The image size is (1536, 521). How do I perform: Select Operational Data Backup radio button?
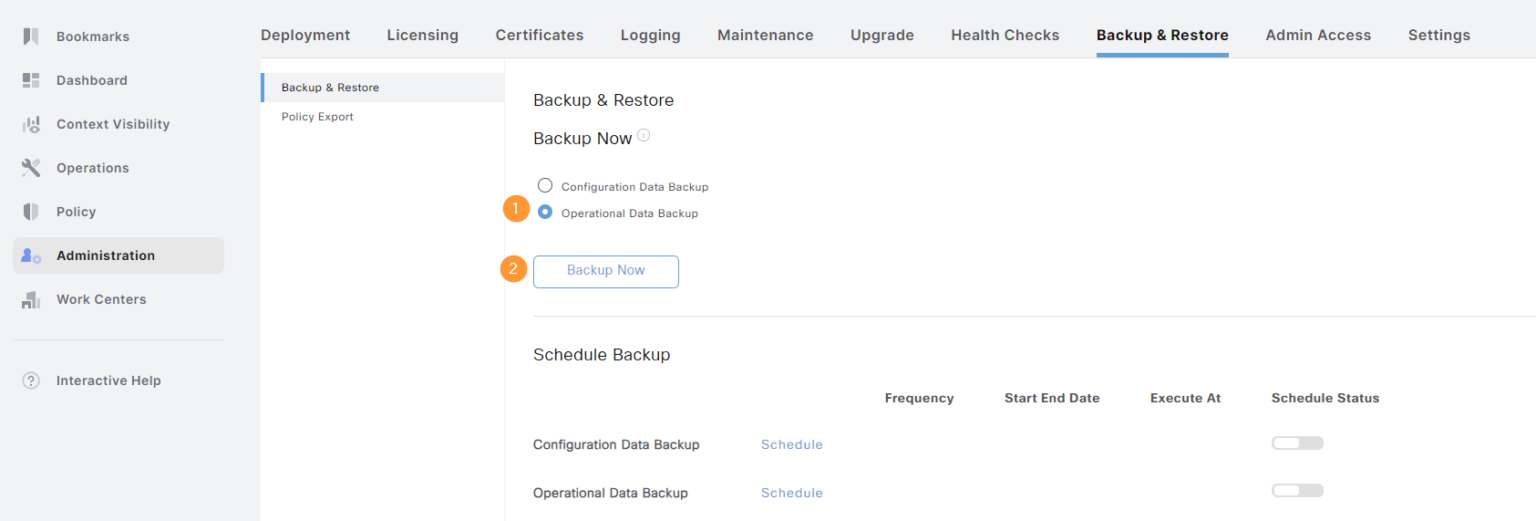(545, 212)
